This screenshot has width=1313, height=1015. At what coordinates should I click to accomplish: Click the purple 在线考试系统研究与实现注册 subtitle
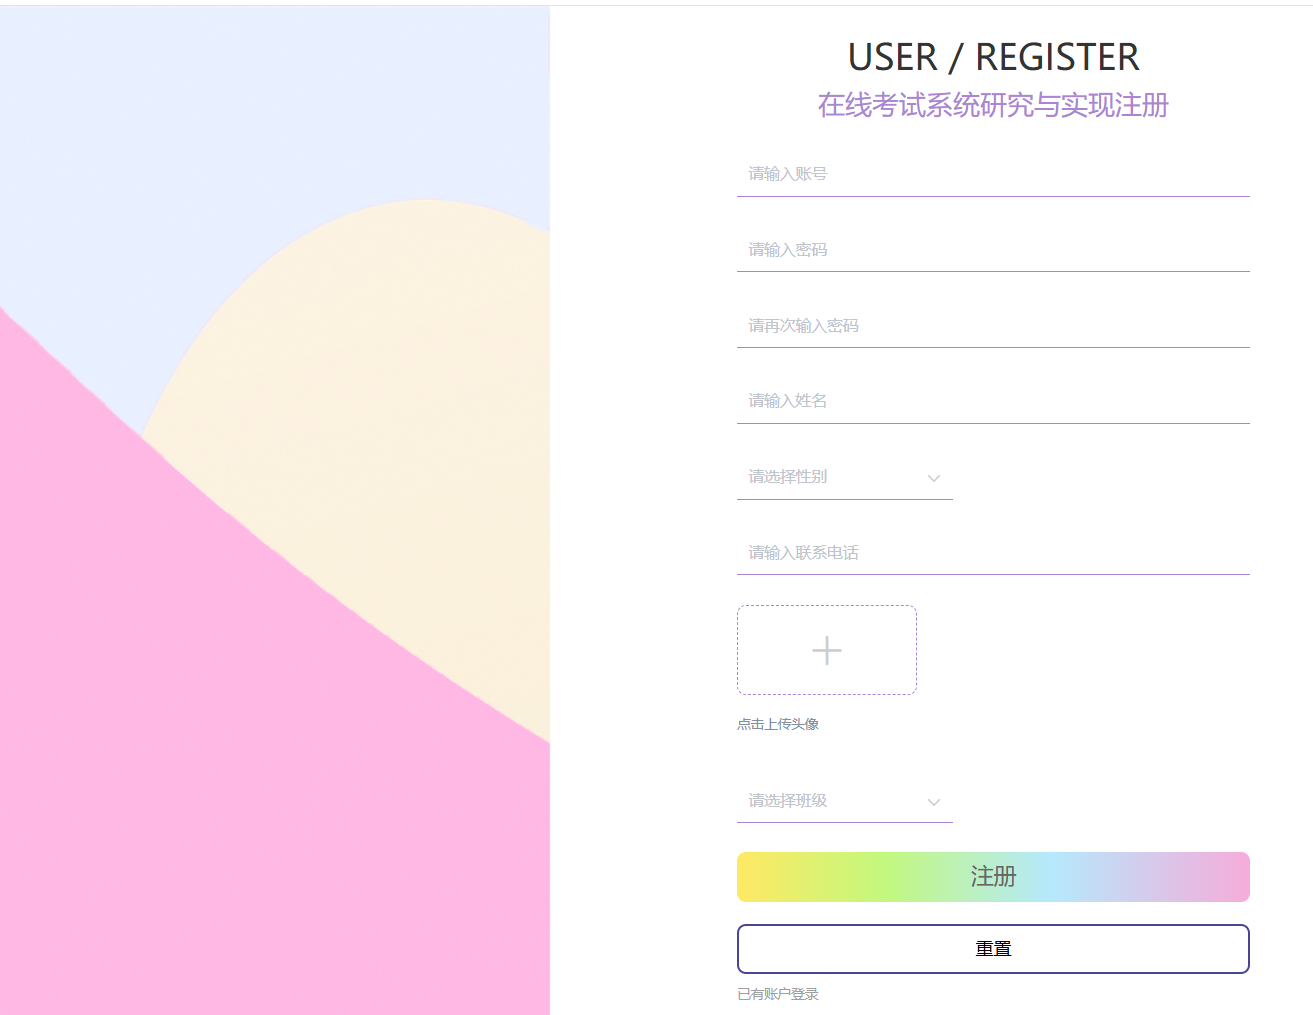tap(993, 105)
